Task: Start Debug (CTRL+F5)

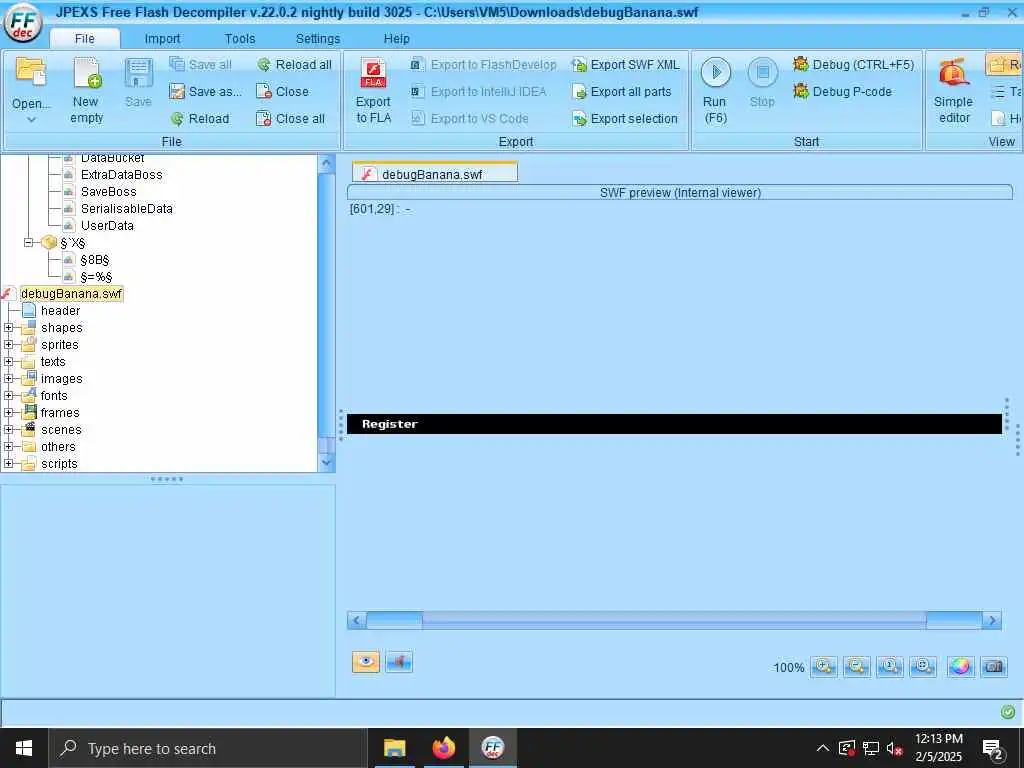Action: (x=854, y=64)
